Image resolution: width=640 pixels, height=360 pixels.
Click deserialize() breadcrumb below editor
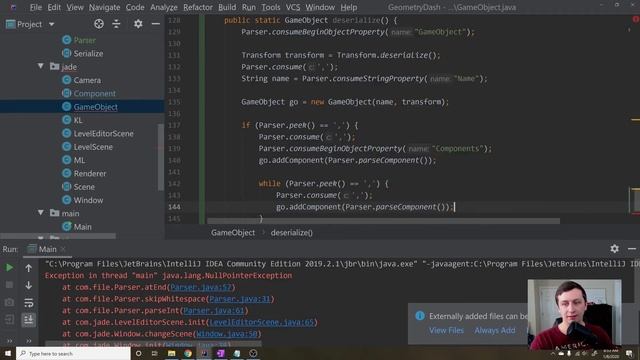pyautogui.click(x=291, y=233)
